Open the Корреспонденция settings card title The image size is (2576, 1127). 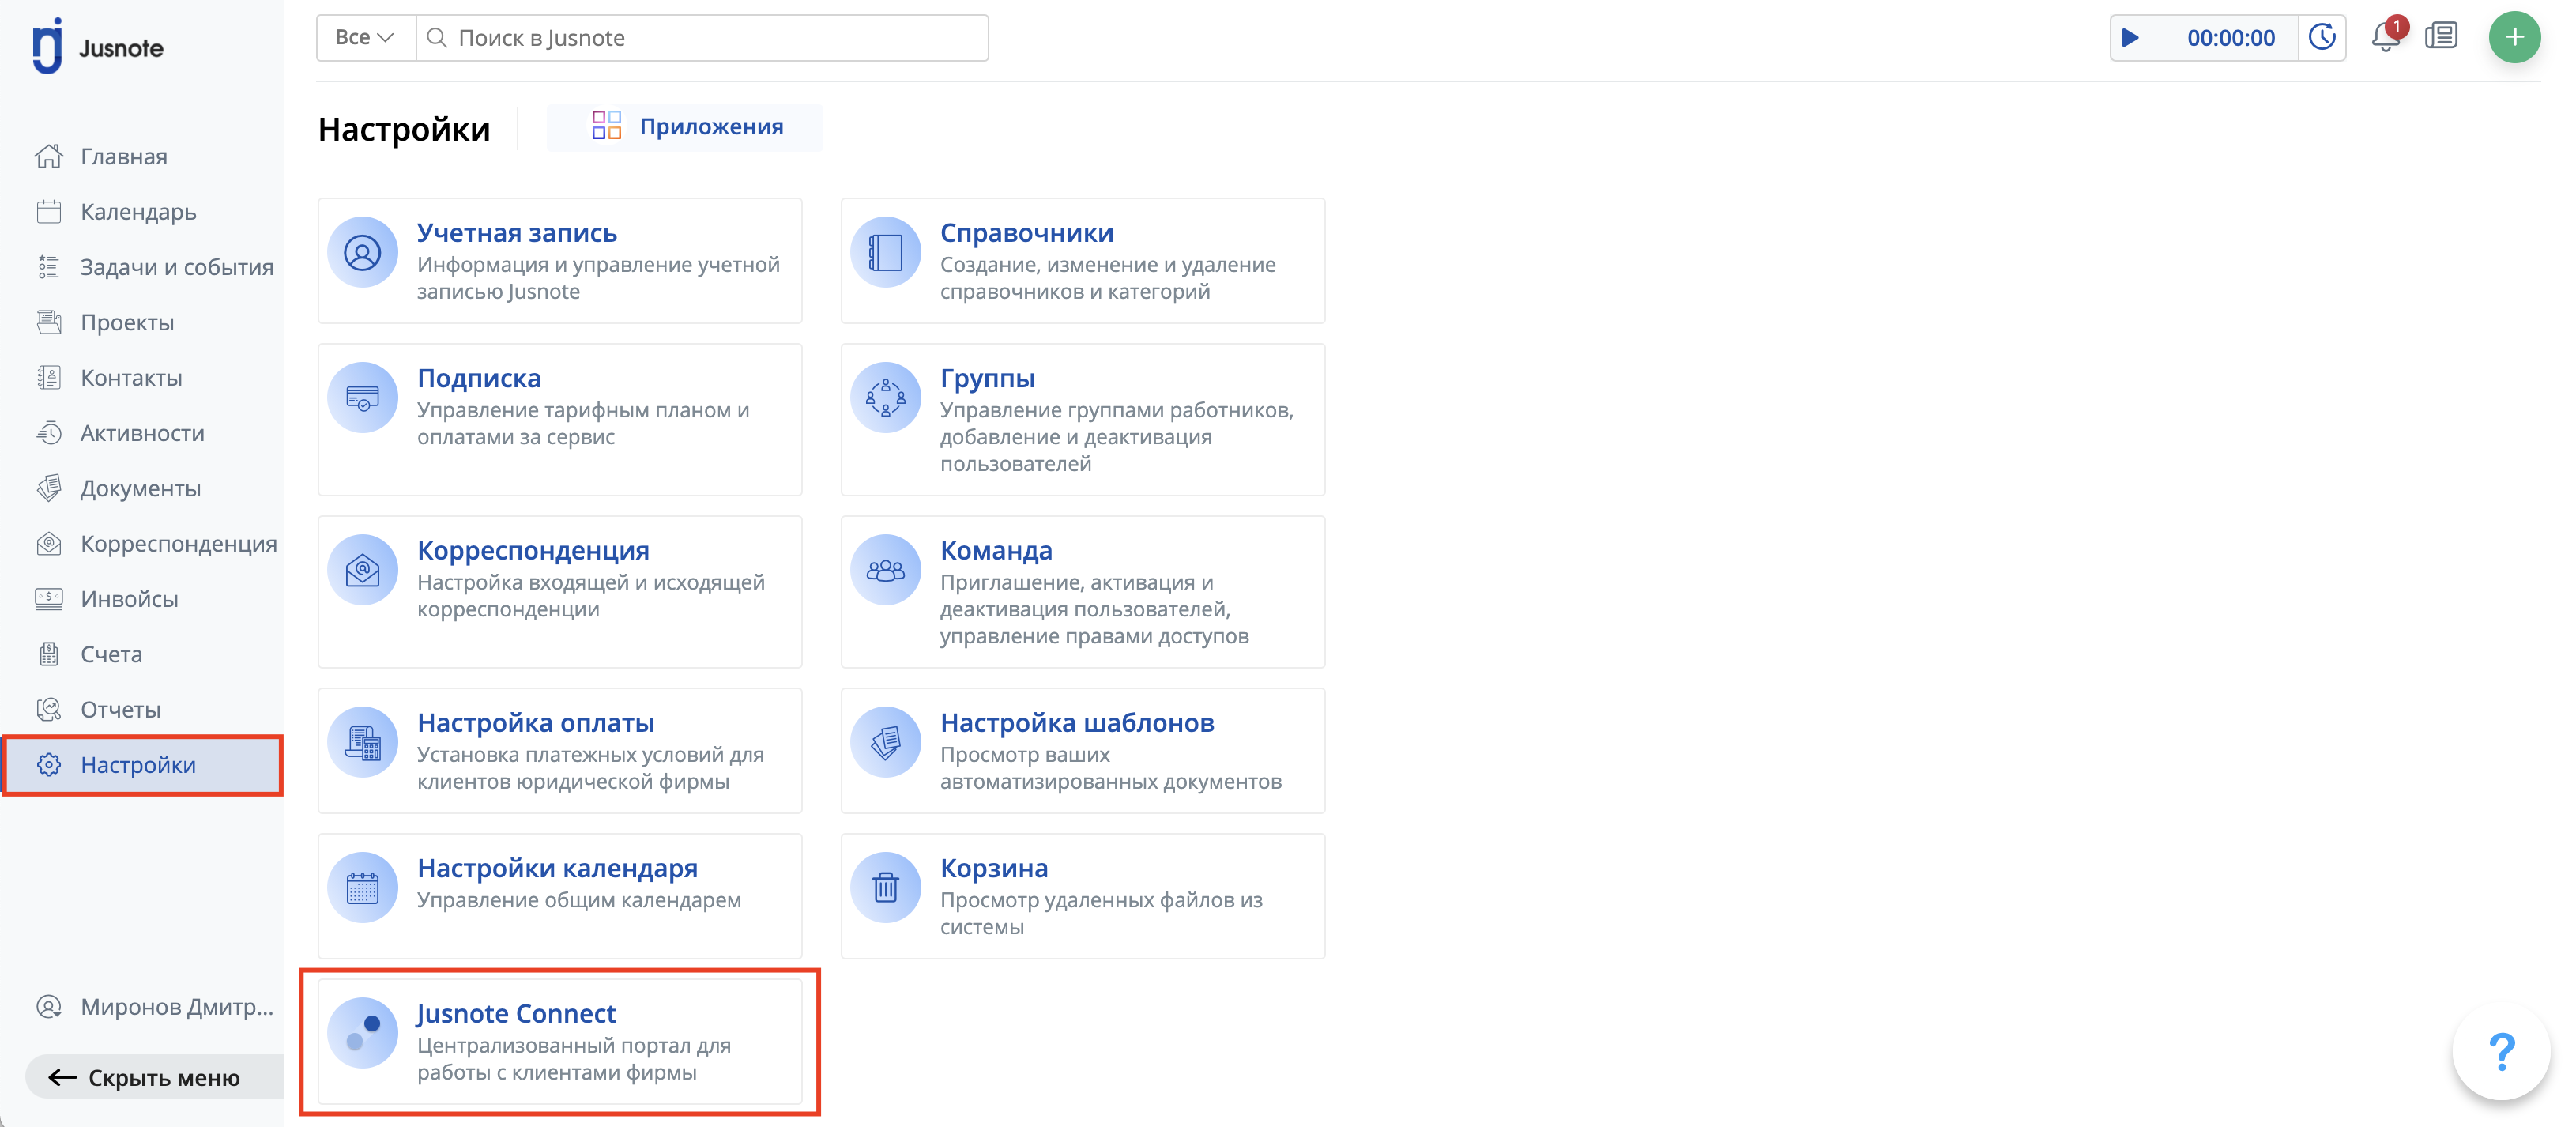point(533,550)
